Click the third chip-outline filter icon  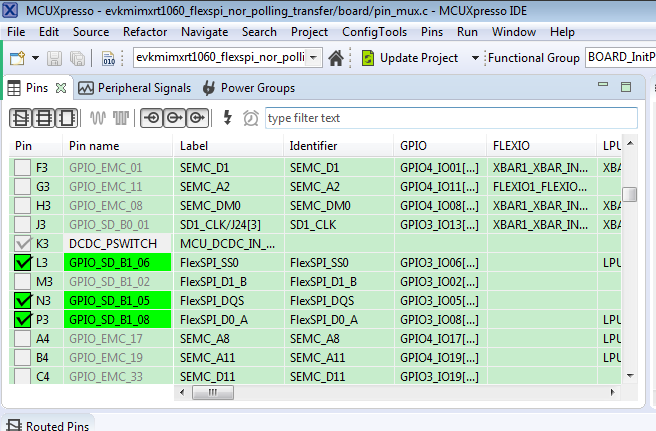67,118
